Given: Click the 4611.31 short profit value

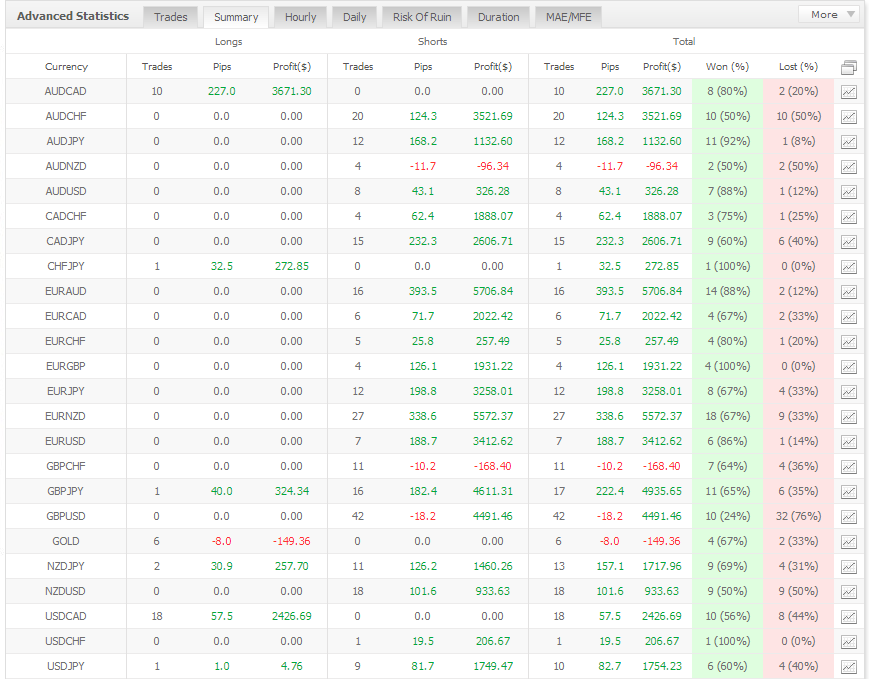Looking at the screenshot, I should pos(493,492).
